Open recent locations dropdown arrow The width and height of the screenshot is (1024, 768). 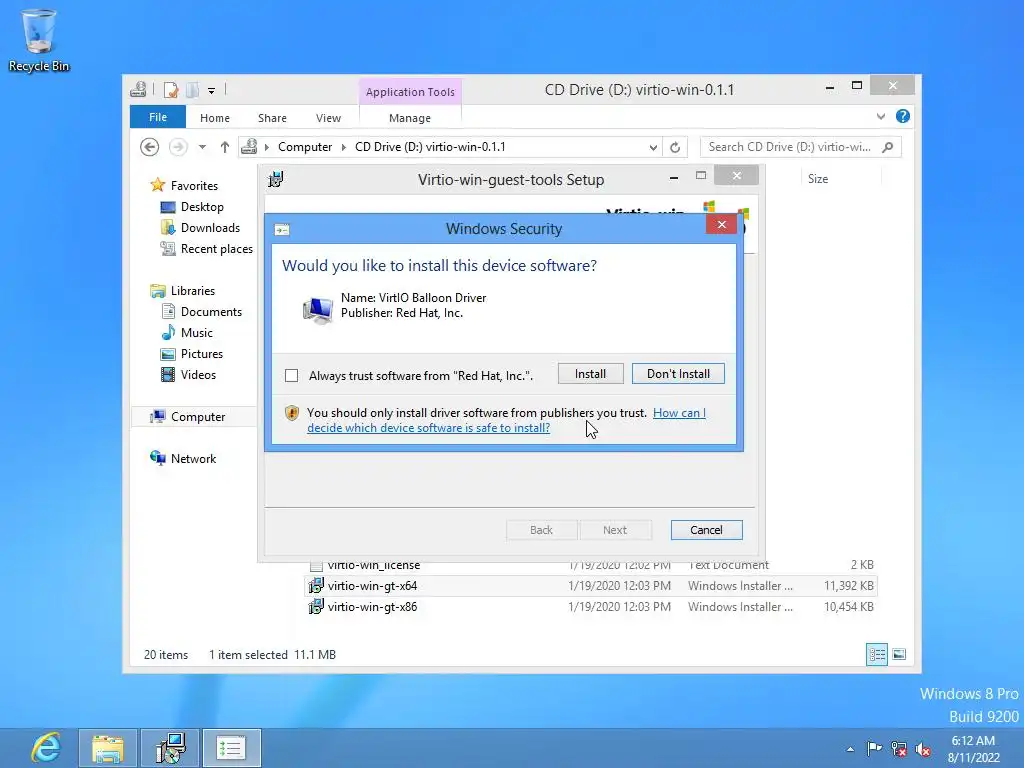pos(202,147)
